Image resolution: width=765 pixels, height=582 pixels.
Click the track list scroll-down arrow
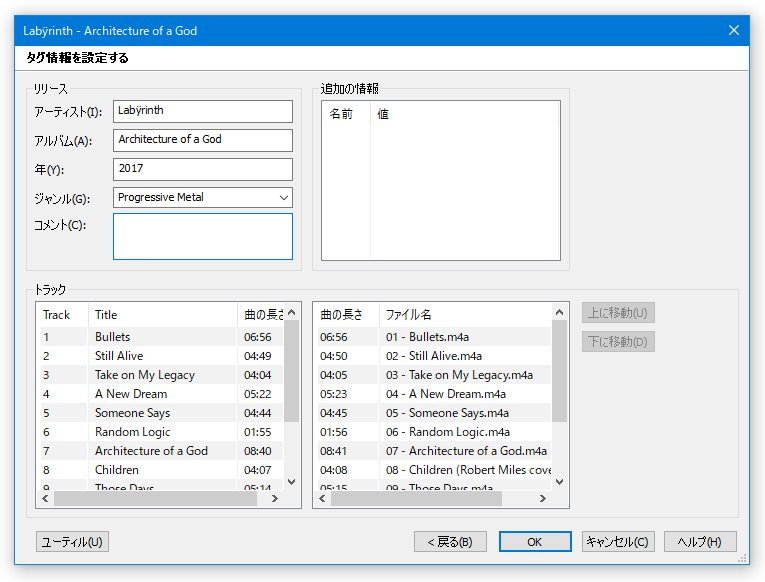point(292,482)
